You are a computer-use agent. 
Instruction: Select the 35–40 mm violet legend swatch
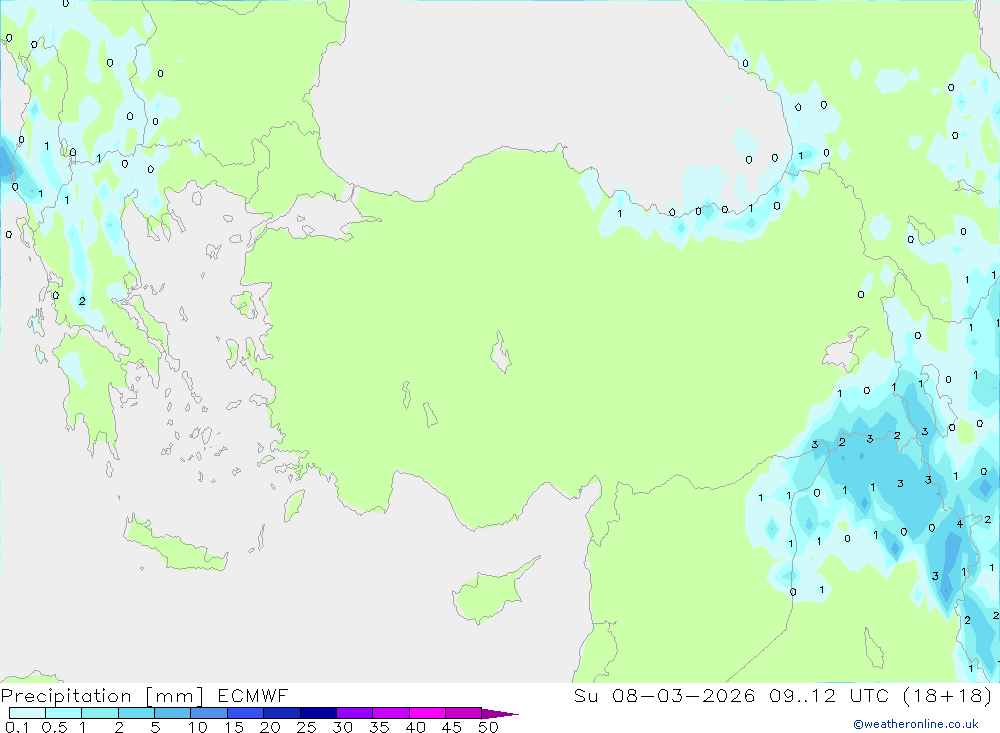pos(390,713)
